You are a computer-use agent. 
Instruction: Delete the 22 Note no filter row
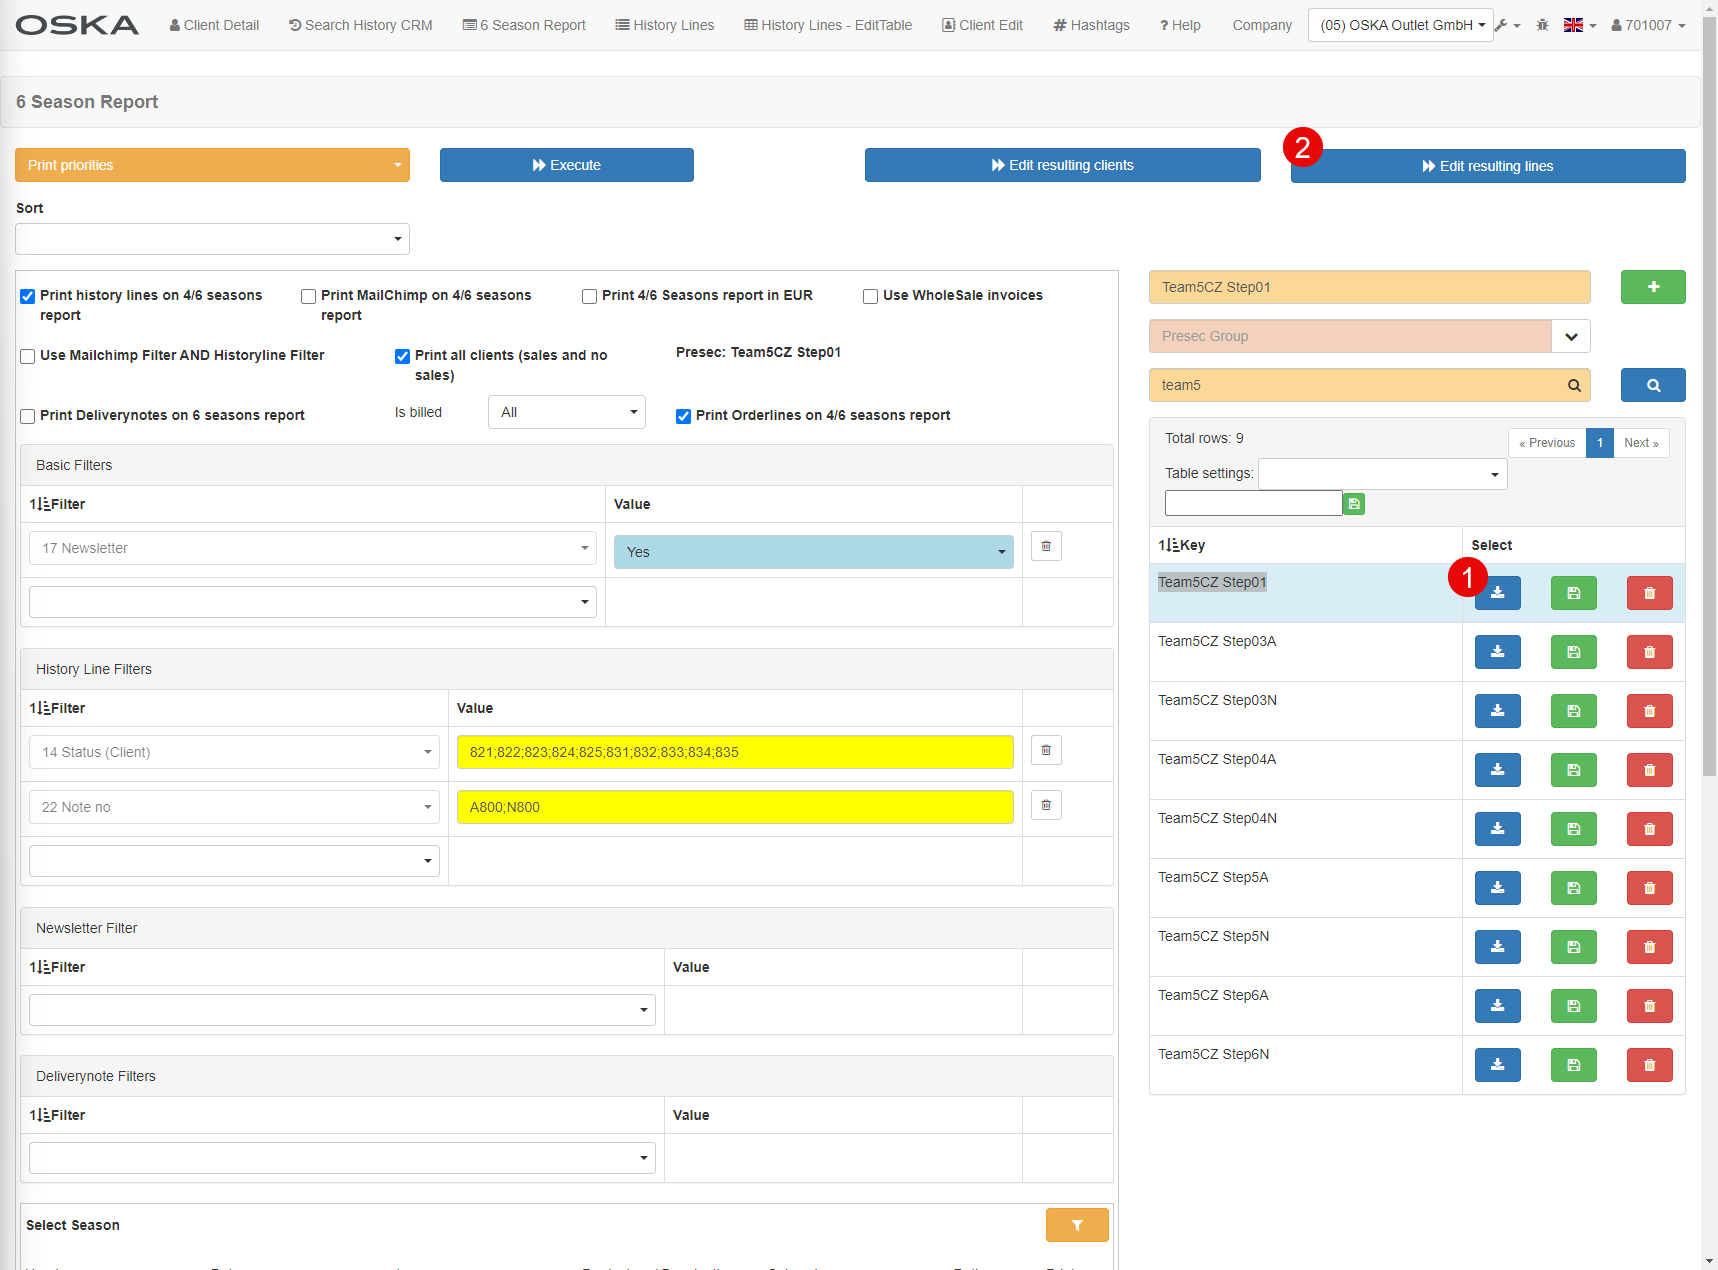1046,805
